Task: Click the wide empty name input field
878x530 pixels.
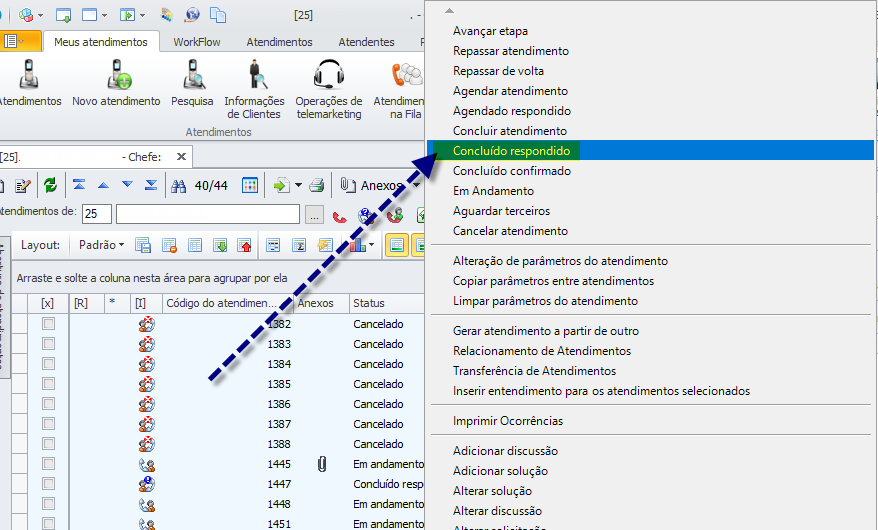Action: [208, 214]
